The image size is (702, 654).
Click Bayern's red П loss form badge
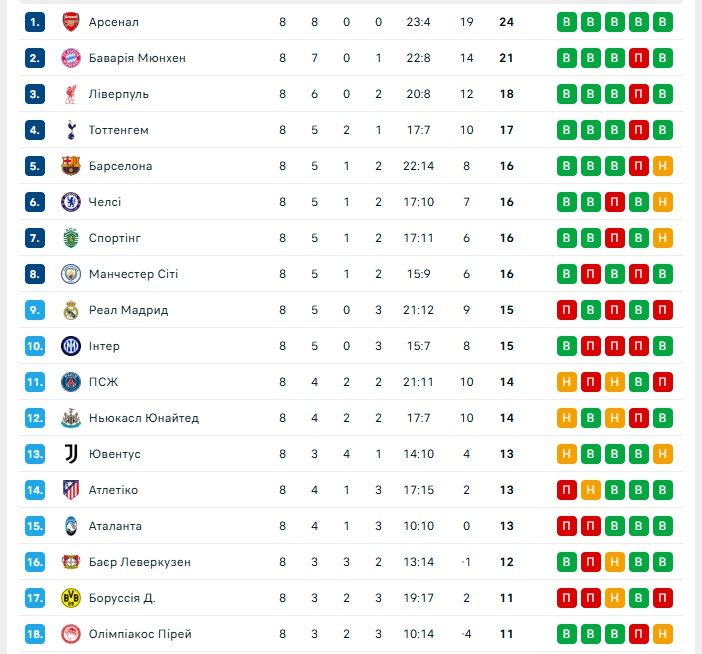[x=638, y=58]
